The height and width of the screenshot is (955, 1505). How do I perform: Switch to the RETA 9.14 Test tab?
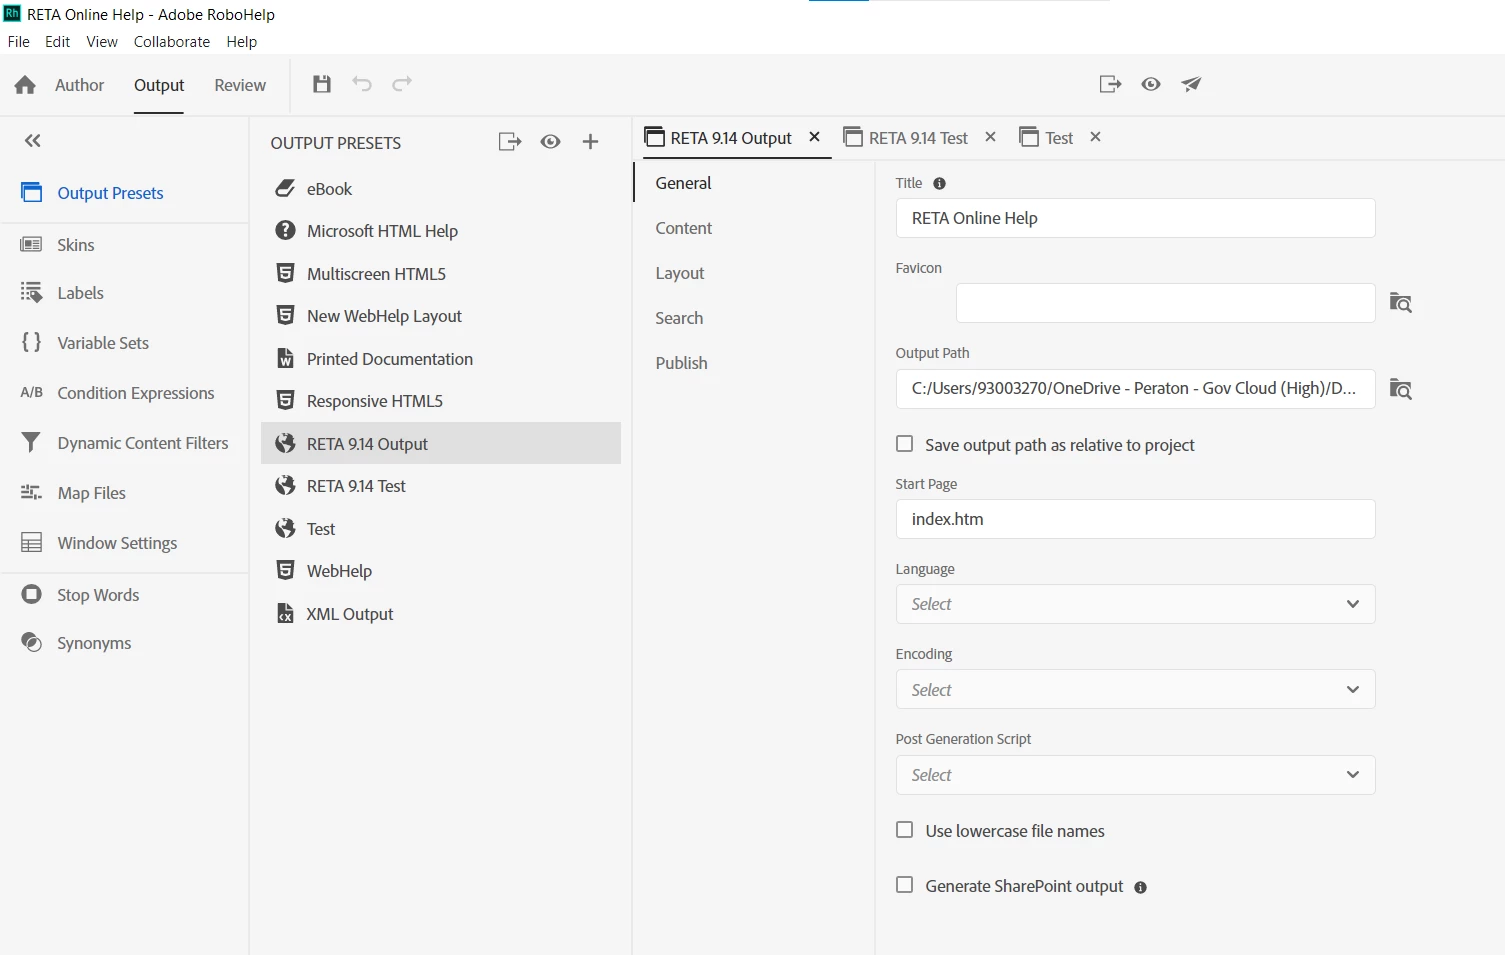tap(906, 138)
